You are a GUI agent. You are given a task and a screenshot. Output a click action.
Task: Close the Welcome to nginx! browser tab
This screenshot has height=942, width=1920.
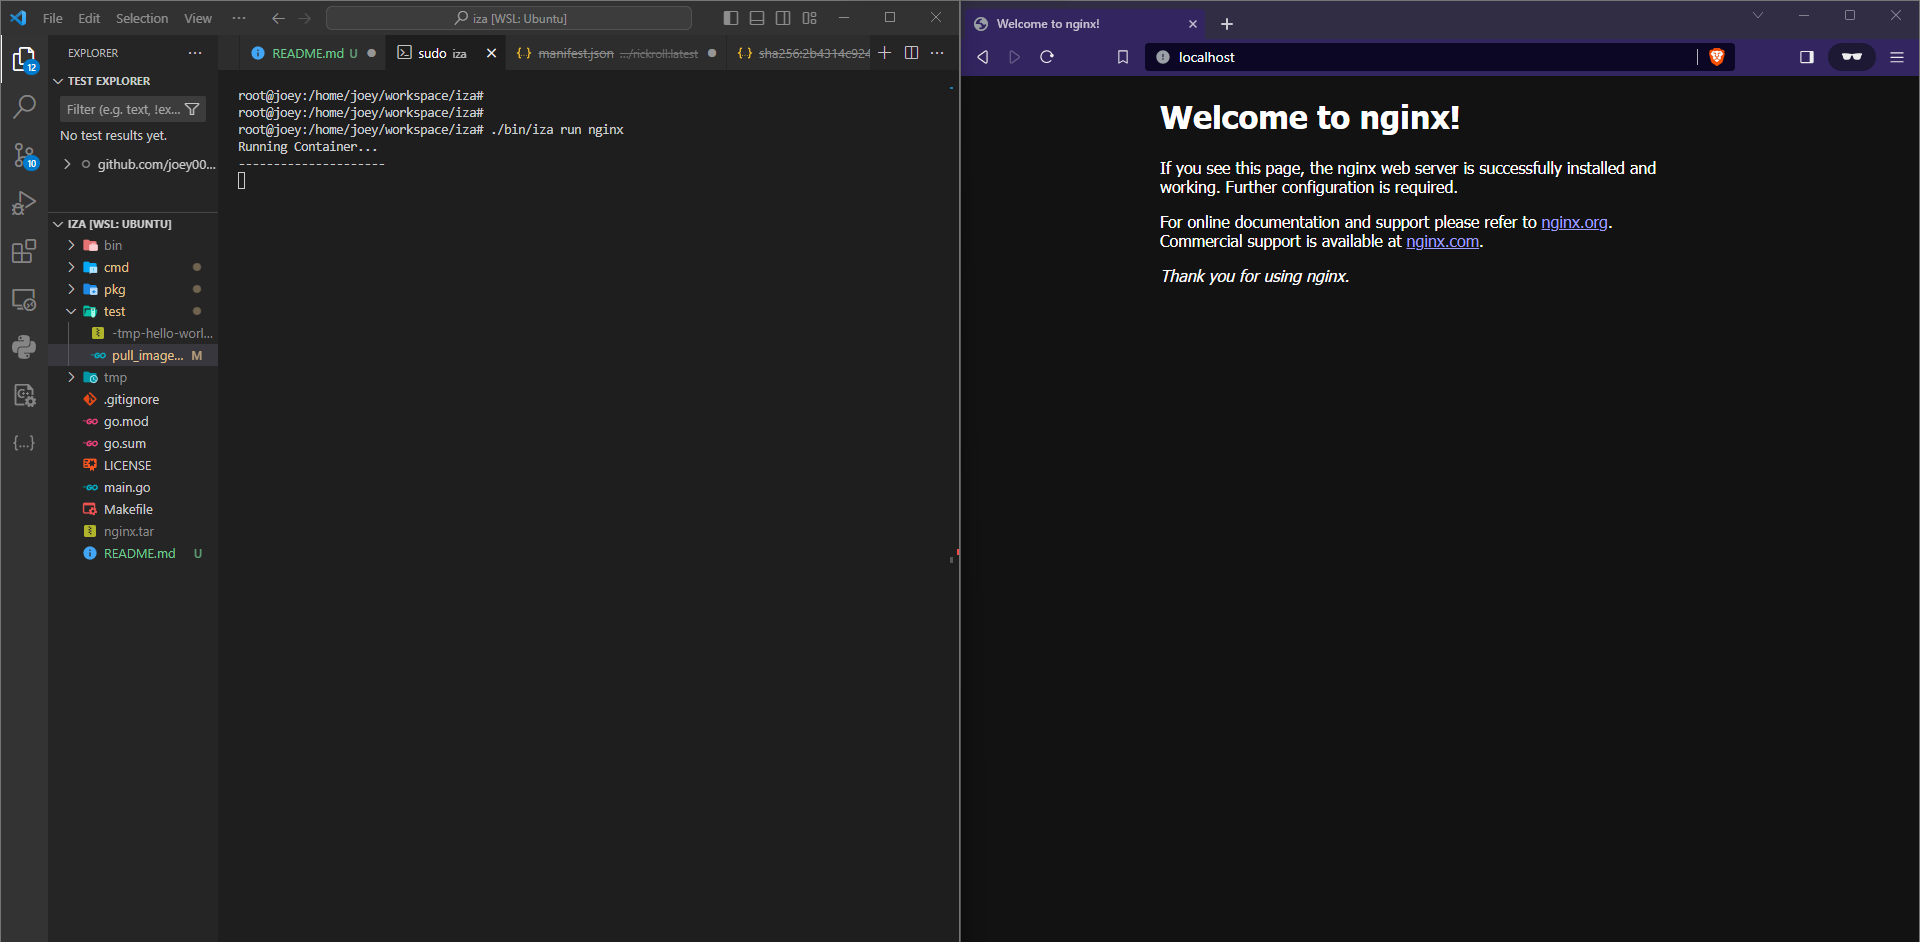click(x=1193, y=24)
